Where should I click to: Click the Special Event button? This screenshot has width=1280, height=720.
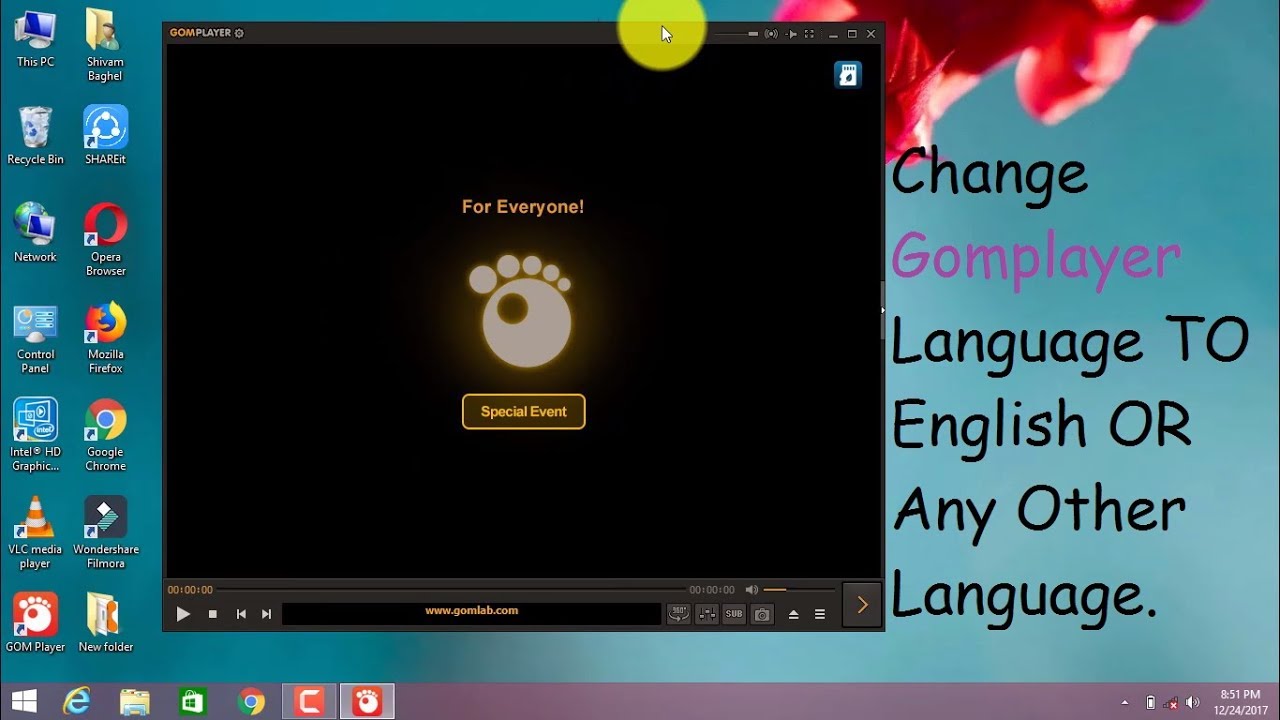pos(524,411)
